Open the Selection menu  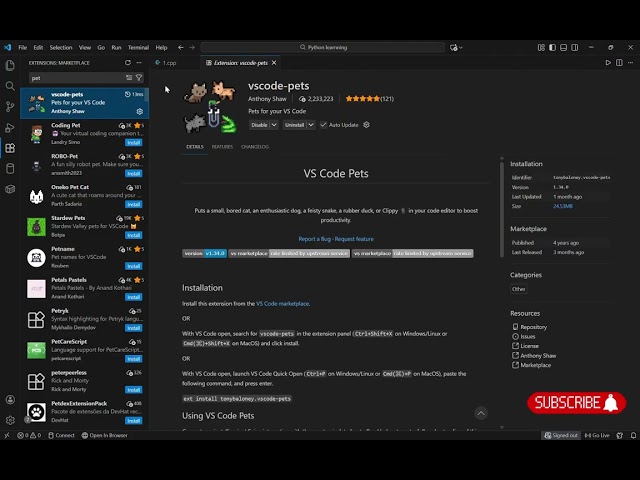[61, 47]
